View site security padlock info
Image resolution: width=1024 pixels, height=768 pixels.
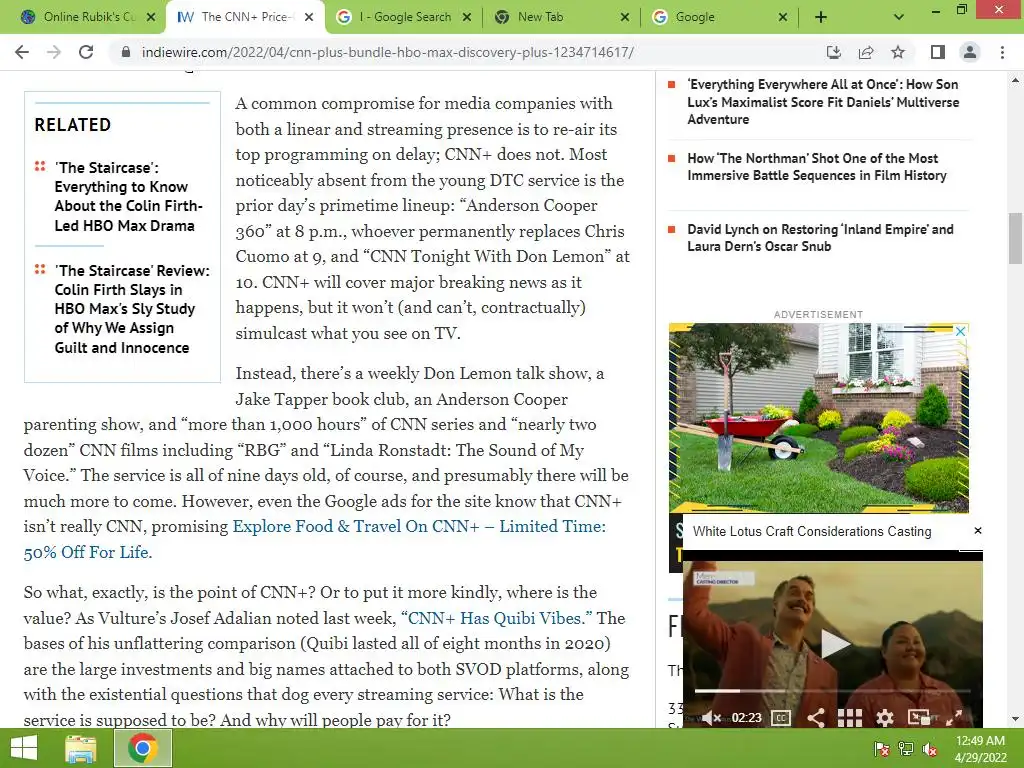point(126,52)
